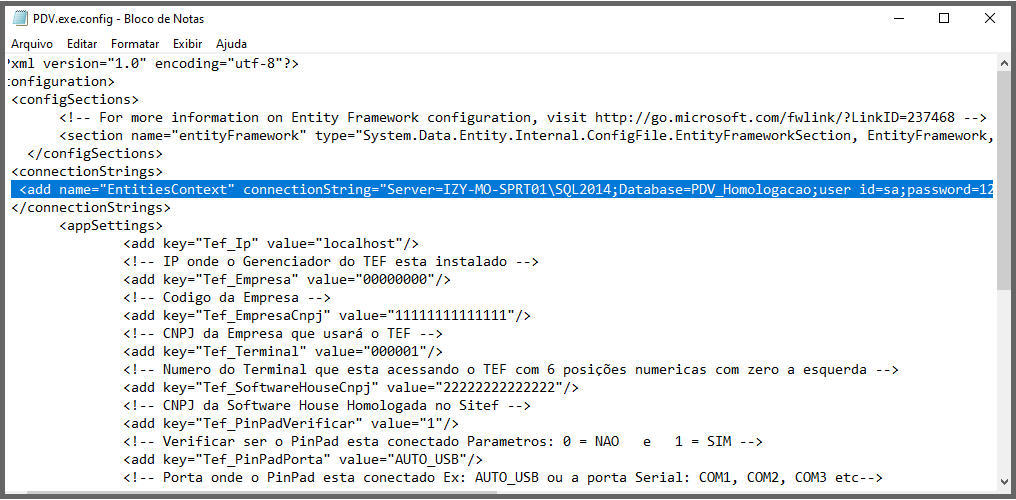
Task: Minimize the Bloco de Notas window
Action: (x=899, y=19)
